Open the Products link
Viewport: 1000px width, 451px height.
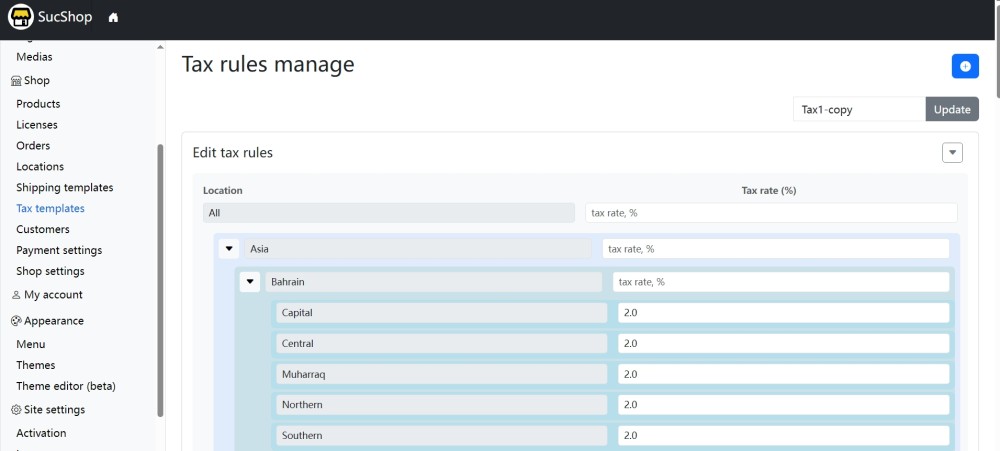[38, 104]
